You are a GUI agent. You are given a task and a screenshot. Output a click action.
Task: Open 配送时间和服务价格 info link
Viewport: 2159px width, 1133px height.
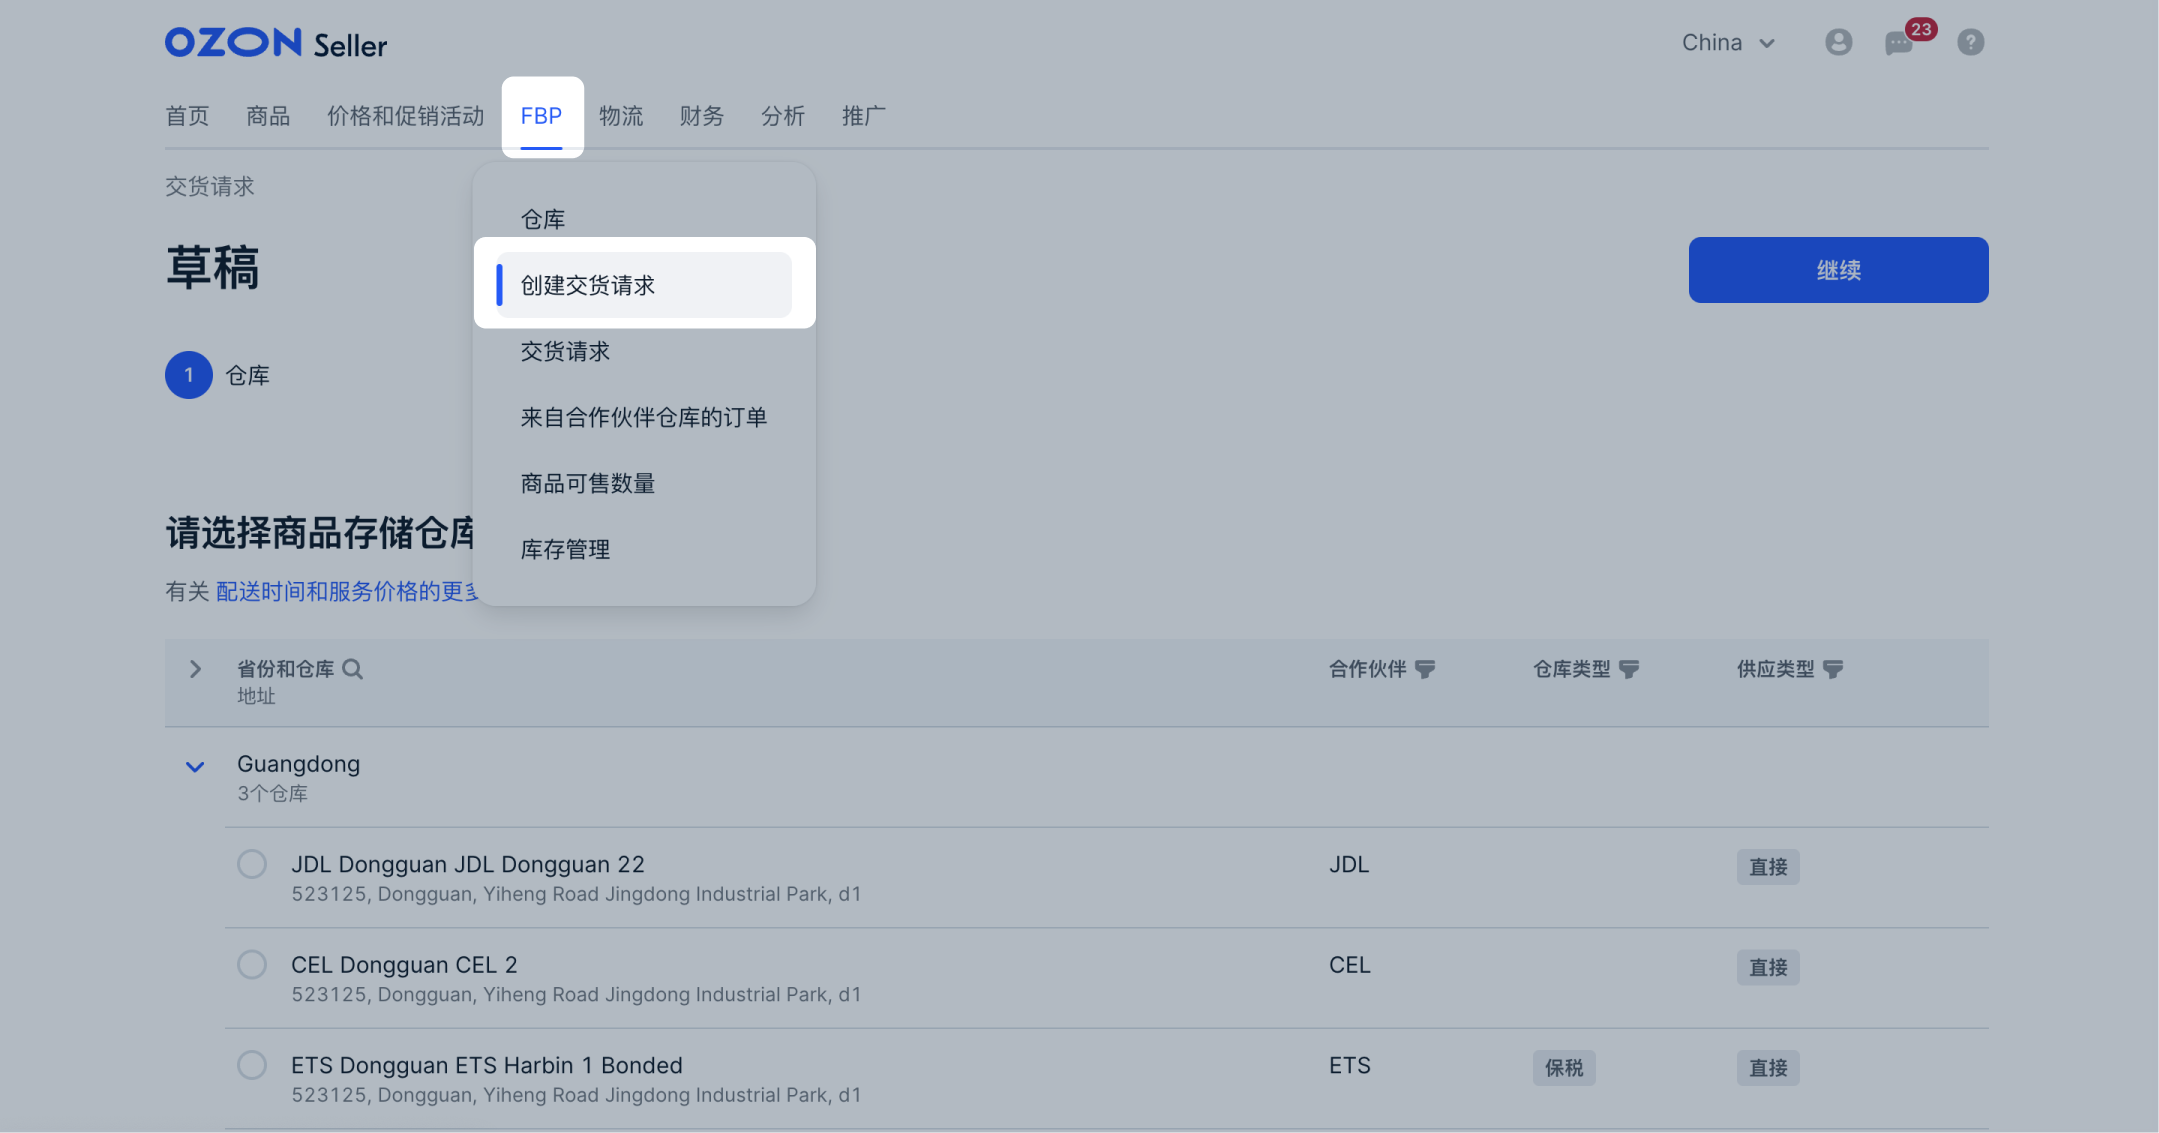pyautogui.click(x=347, y=591)
